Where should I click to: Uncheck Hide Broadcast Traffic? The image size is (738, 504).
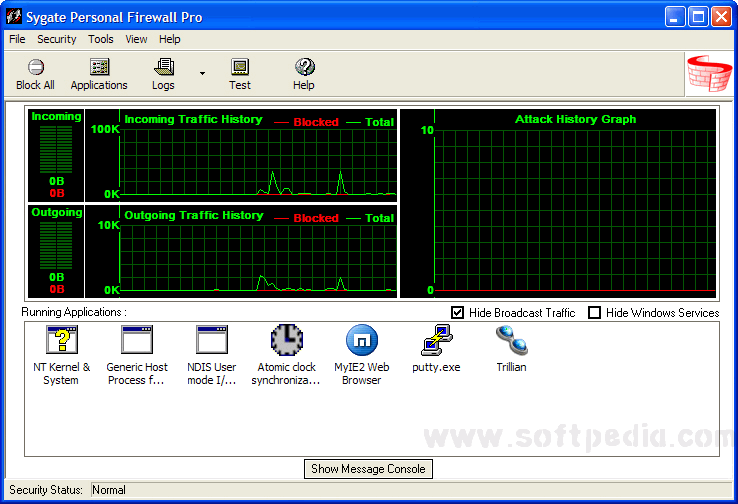coord(457,312)
